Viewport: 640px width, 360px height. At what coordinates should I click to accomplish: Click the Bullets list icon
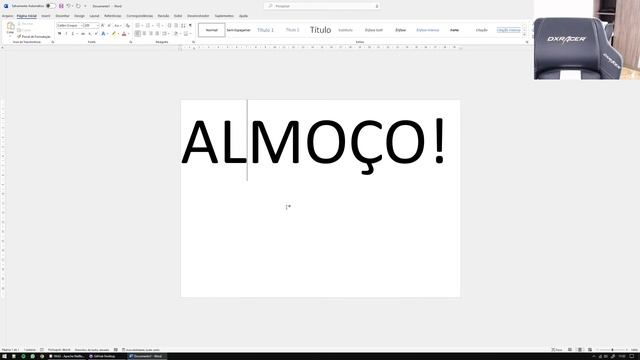(138, 25)
